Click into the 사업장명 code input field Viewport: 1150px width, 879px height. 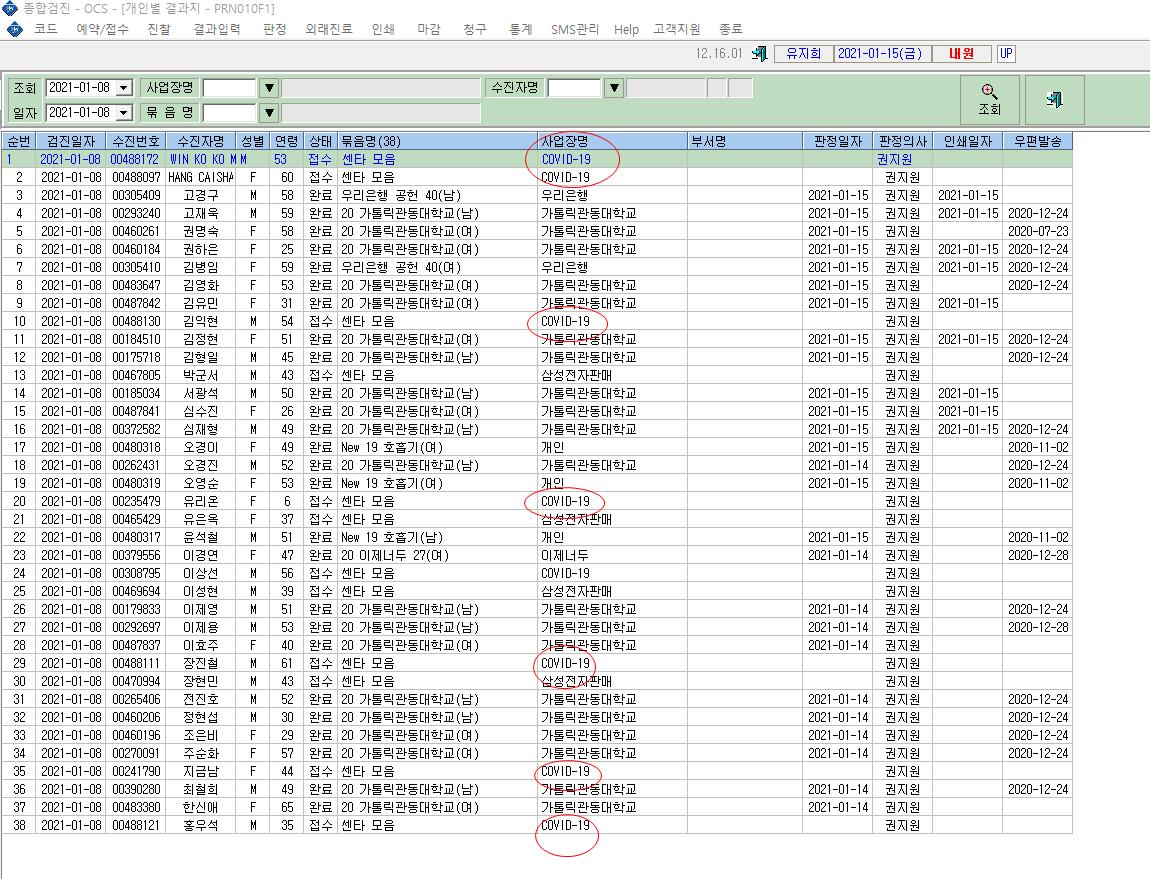click(x=230, y=88)
